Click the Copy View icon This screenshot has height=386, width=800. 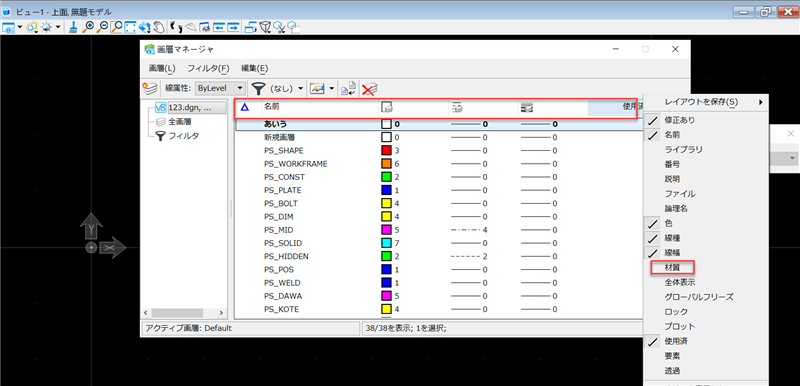tap(251, 27)
